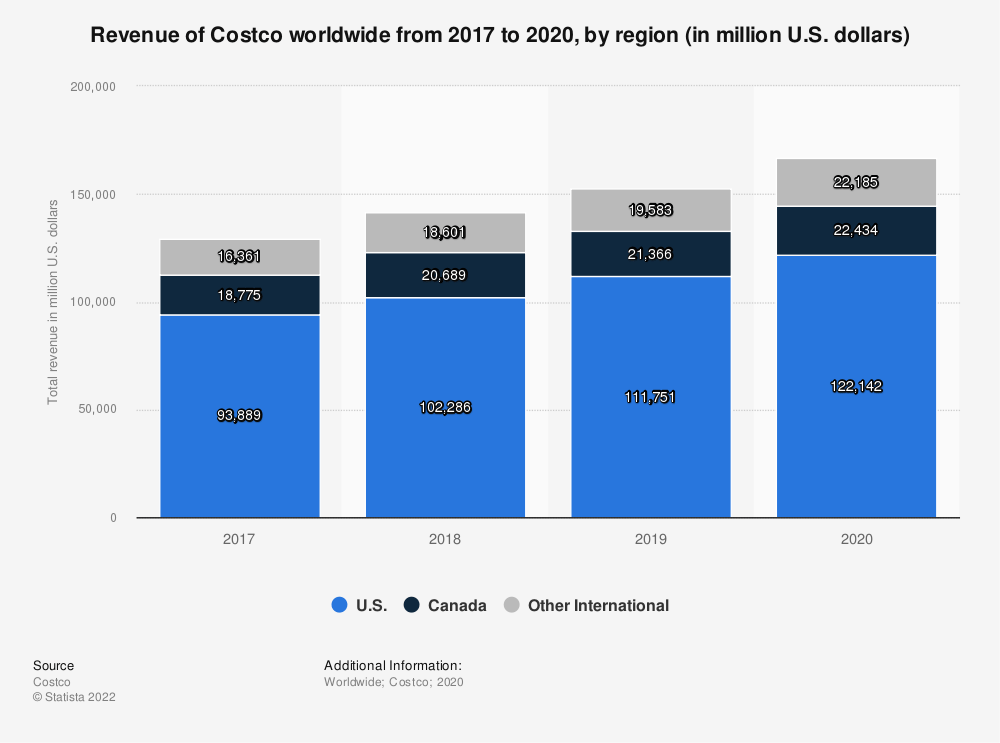1000x743 pixels.
Task: Click the gray Other International legend dot
Action: pyautogui.click(x=511, y=605)
